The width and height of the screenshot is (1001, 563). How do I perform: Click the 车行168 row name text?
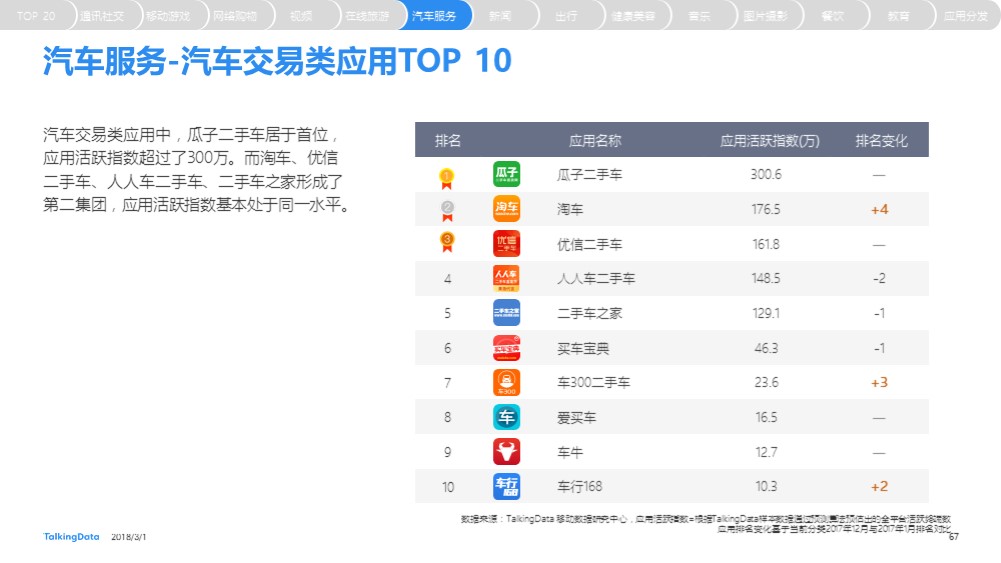click(580, 486)
